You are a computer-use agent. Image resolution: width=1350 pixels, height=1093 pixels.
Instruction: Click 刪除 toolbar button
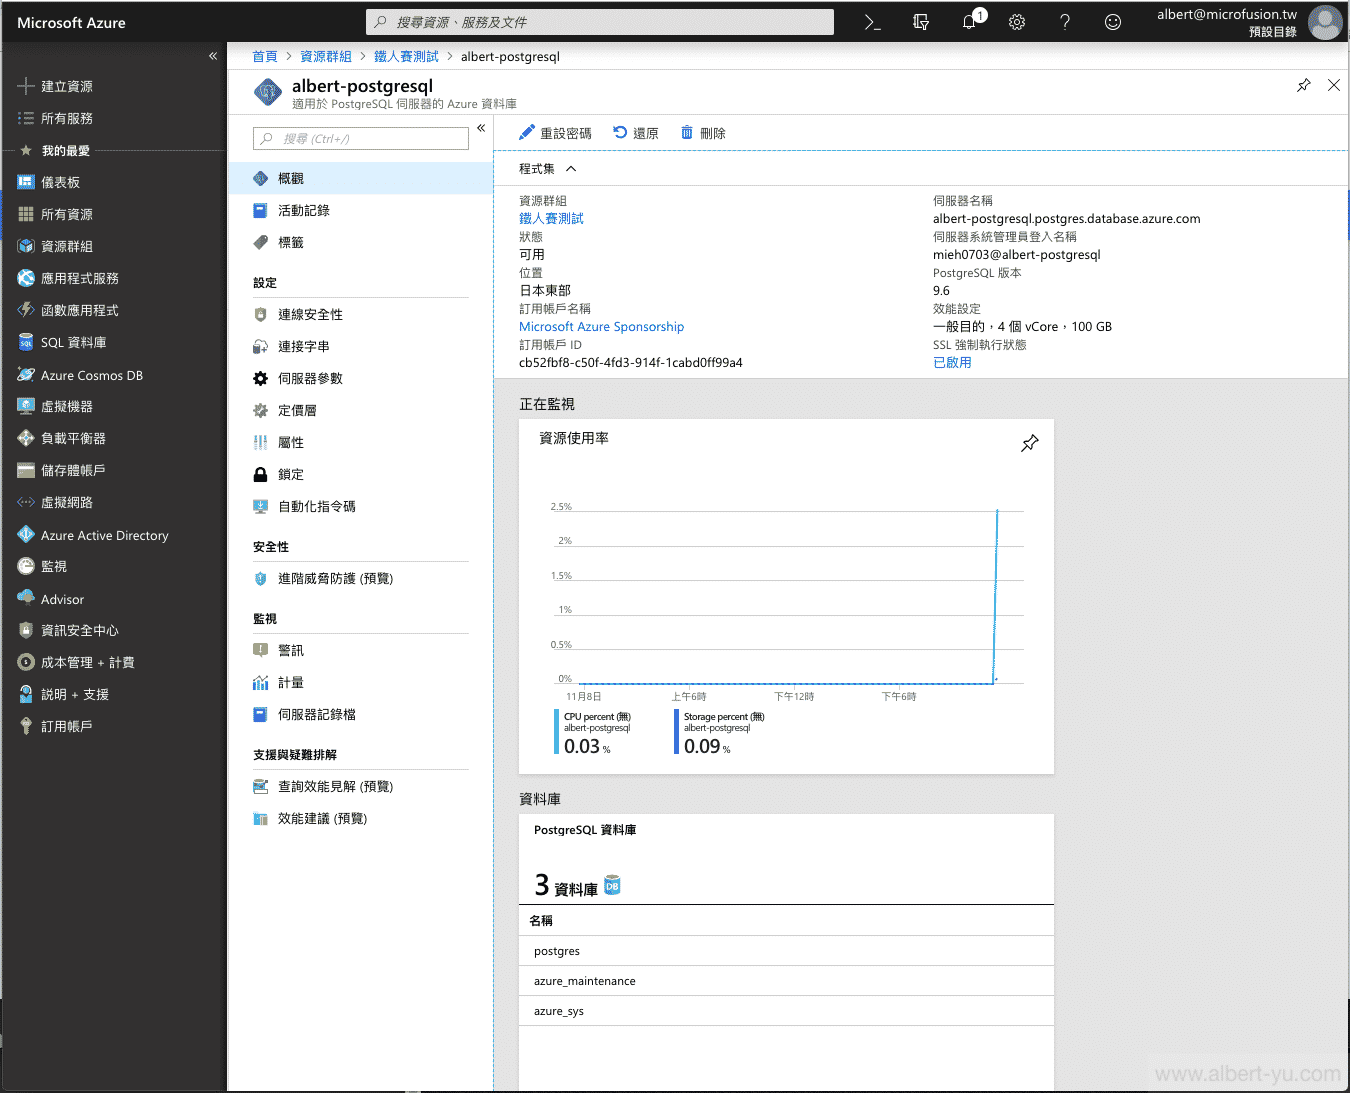tap(703, 133)
